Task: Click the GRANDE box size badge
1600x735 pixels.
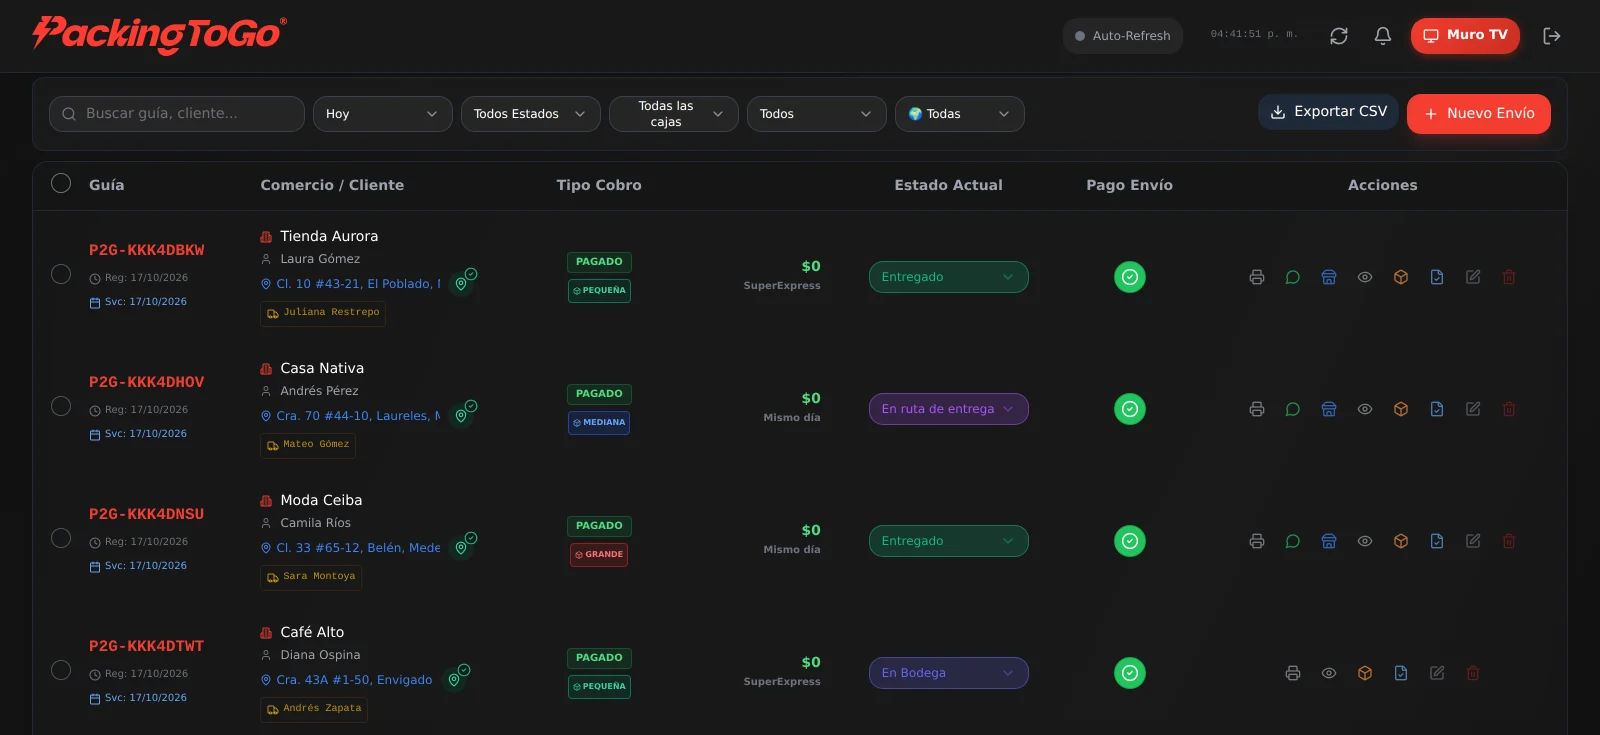Action: (x=599, y=555)
